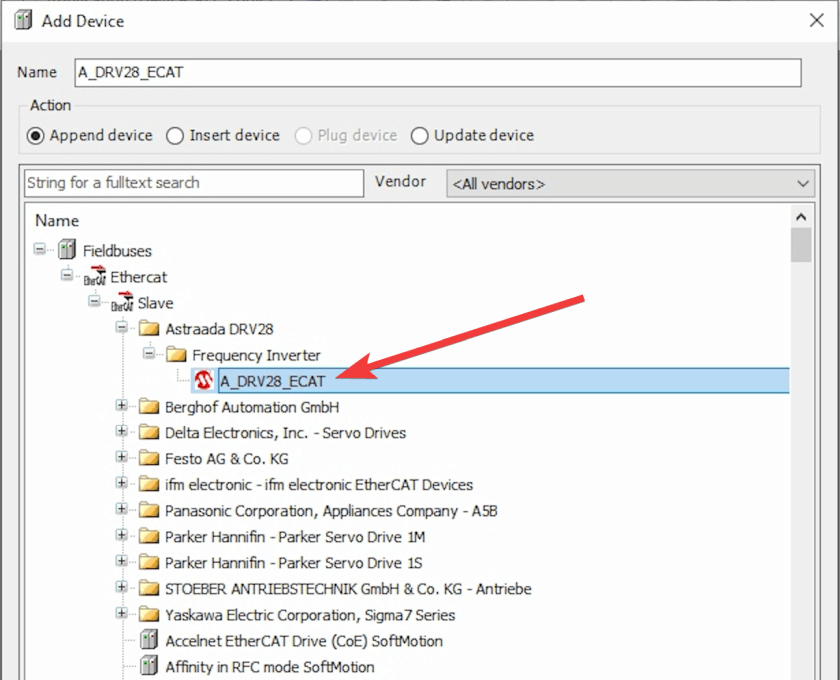Screen dimensions: 840x680
Task: Select Festo AG & Co. KG label
Action: click(227, 459)
